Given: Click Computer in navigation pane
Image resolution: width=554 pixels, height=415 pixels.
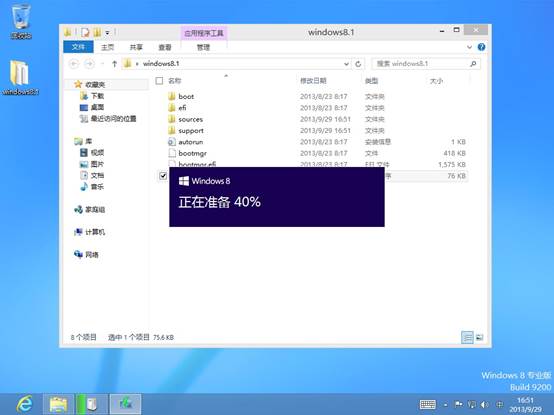Looking at the screenshot, I should [95, 232].
